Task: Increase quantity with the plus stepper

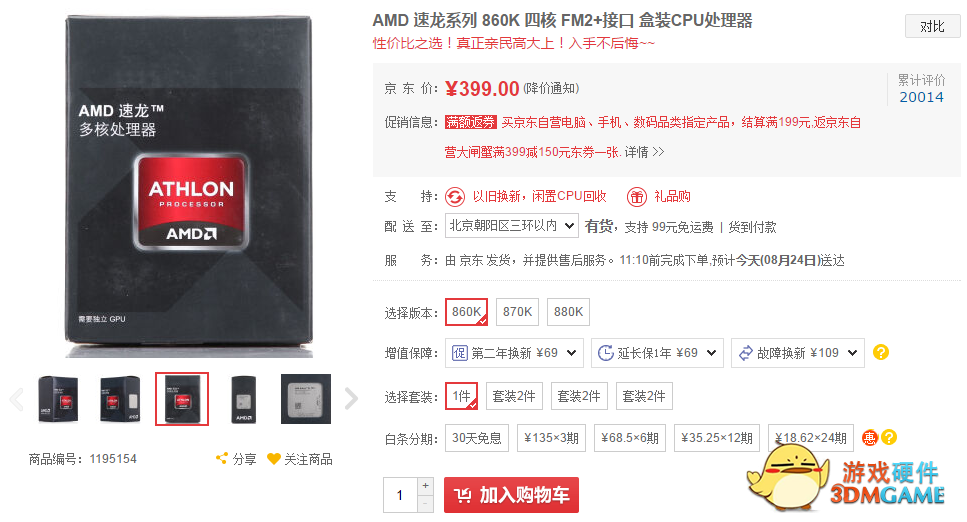Action: pos(426,486)
